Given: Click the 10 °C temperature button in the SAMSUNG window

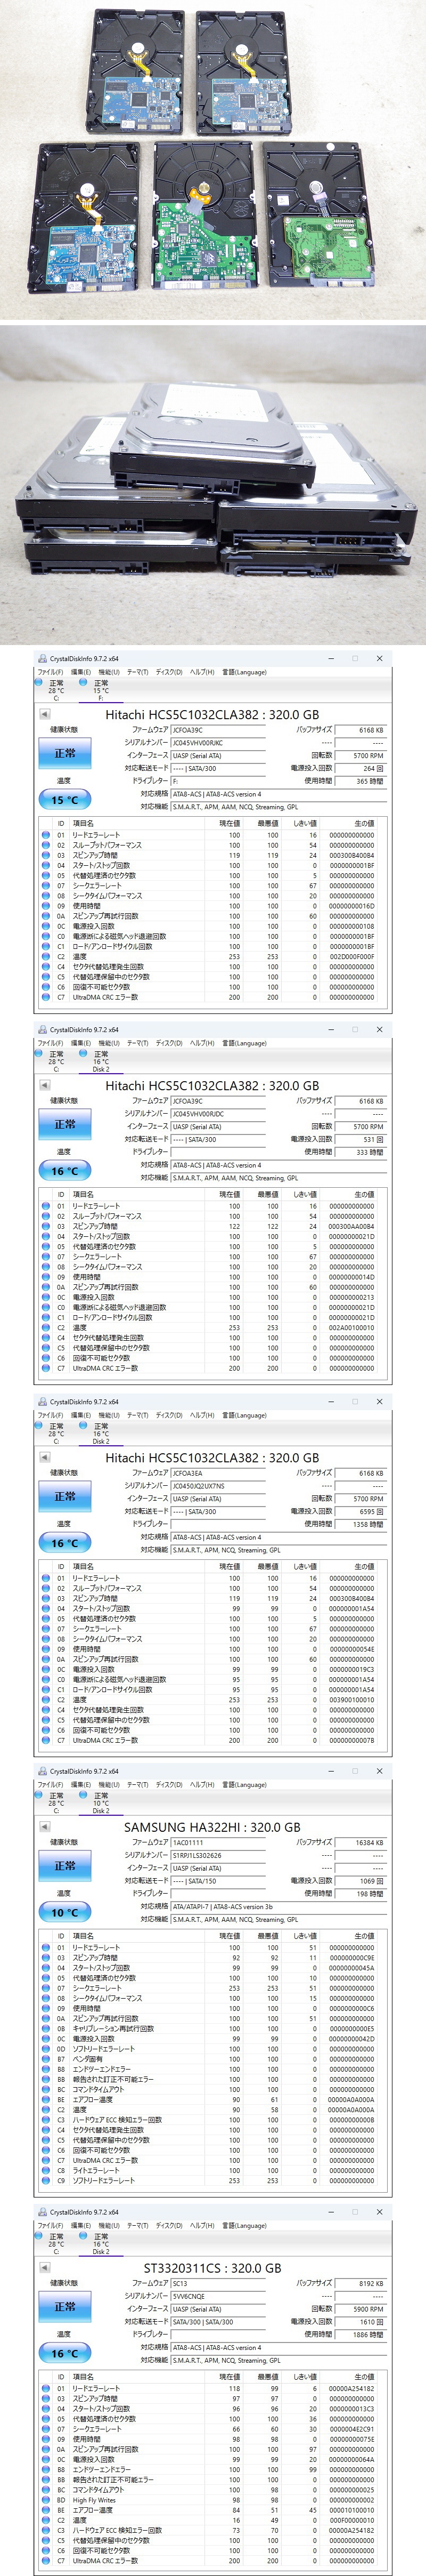Looking at the screenshot, I should point(64,1912).
